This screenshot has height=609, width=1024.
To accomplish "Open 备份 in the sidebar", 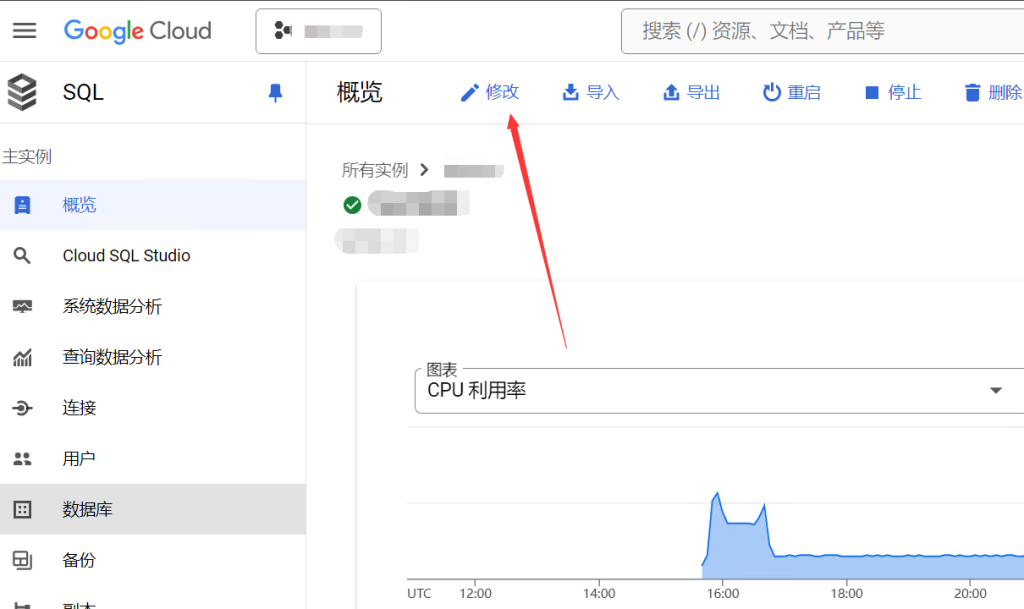I will (153, 560).
